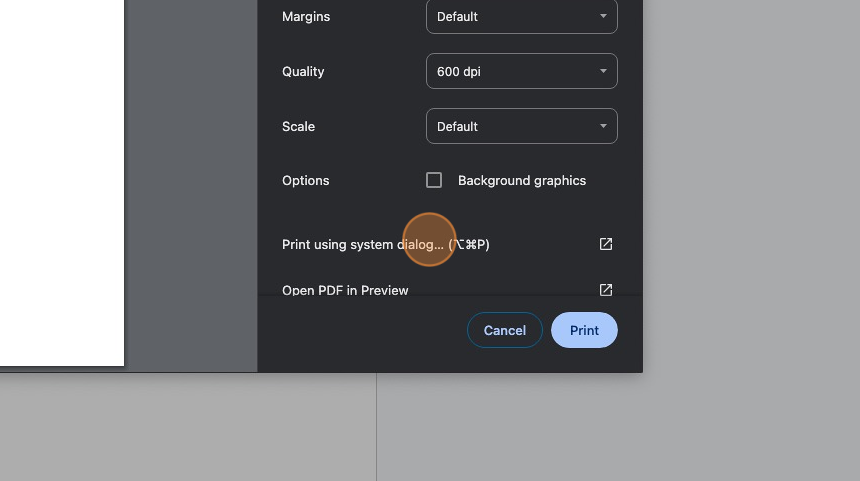Viewport: 860px width, 481px height.
Task: Cancel the print dialog
Action: click(x=505, y=330)
